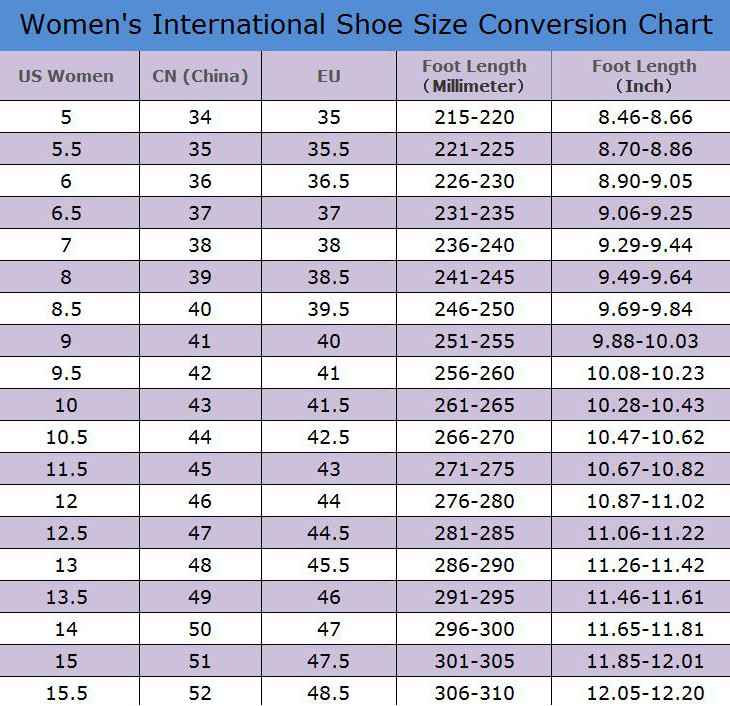Click the EU 35.5 cell
The height and width of the screenshot is (706, 730).
(329, 149)
